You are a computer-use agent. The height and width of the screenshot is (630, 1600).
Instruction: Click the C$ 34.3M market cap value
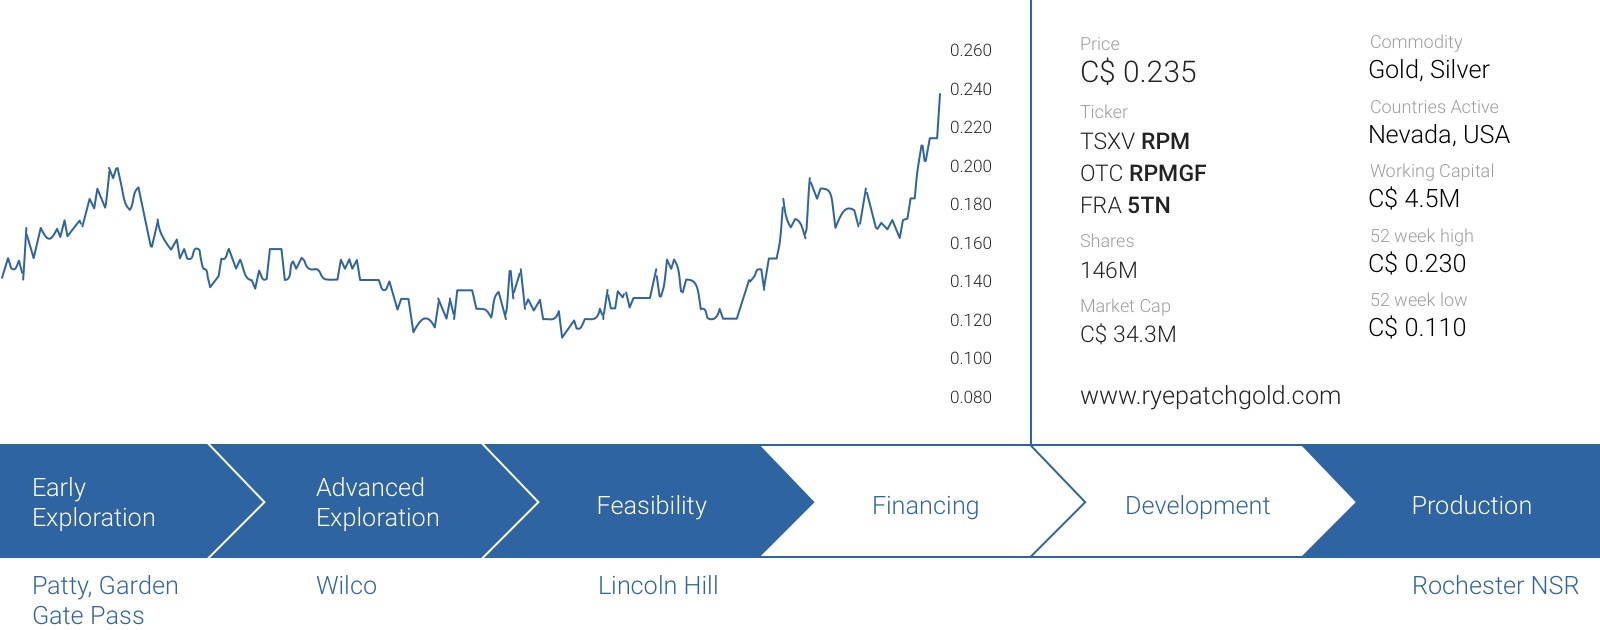pyautogui.click(x=1128, y=334)
